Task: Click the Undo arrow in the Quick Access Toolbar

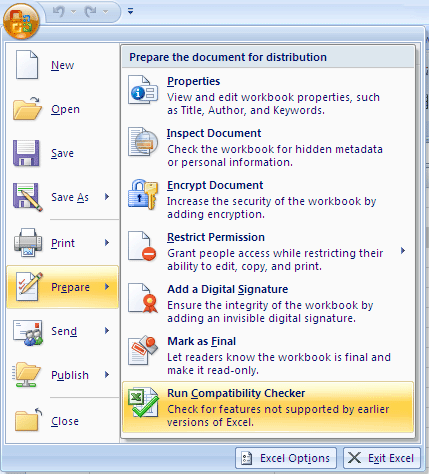Action: 59,12
